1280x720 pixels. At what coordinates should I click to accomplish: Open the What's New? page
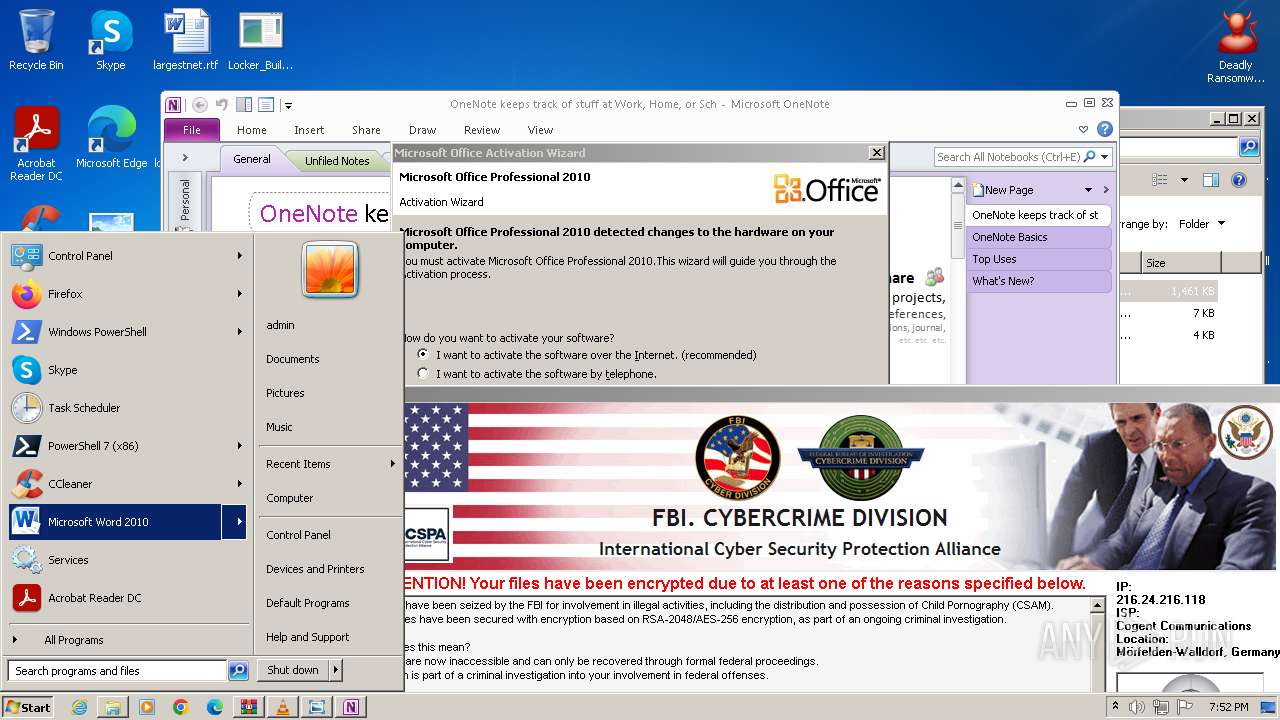[1038, 281]
